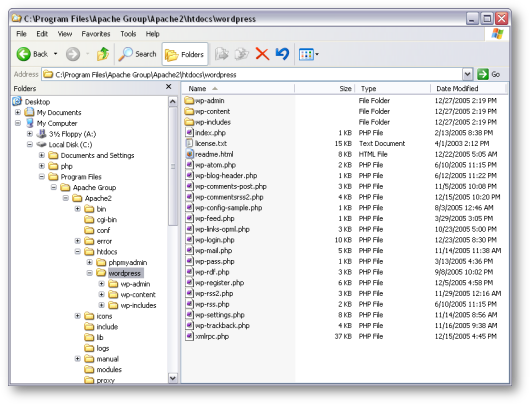This screenshot has height=404, width=530.
Task: Sort by the Date Modified column
Action: [x=469, y=89]
